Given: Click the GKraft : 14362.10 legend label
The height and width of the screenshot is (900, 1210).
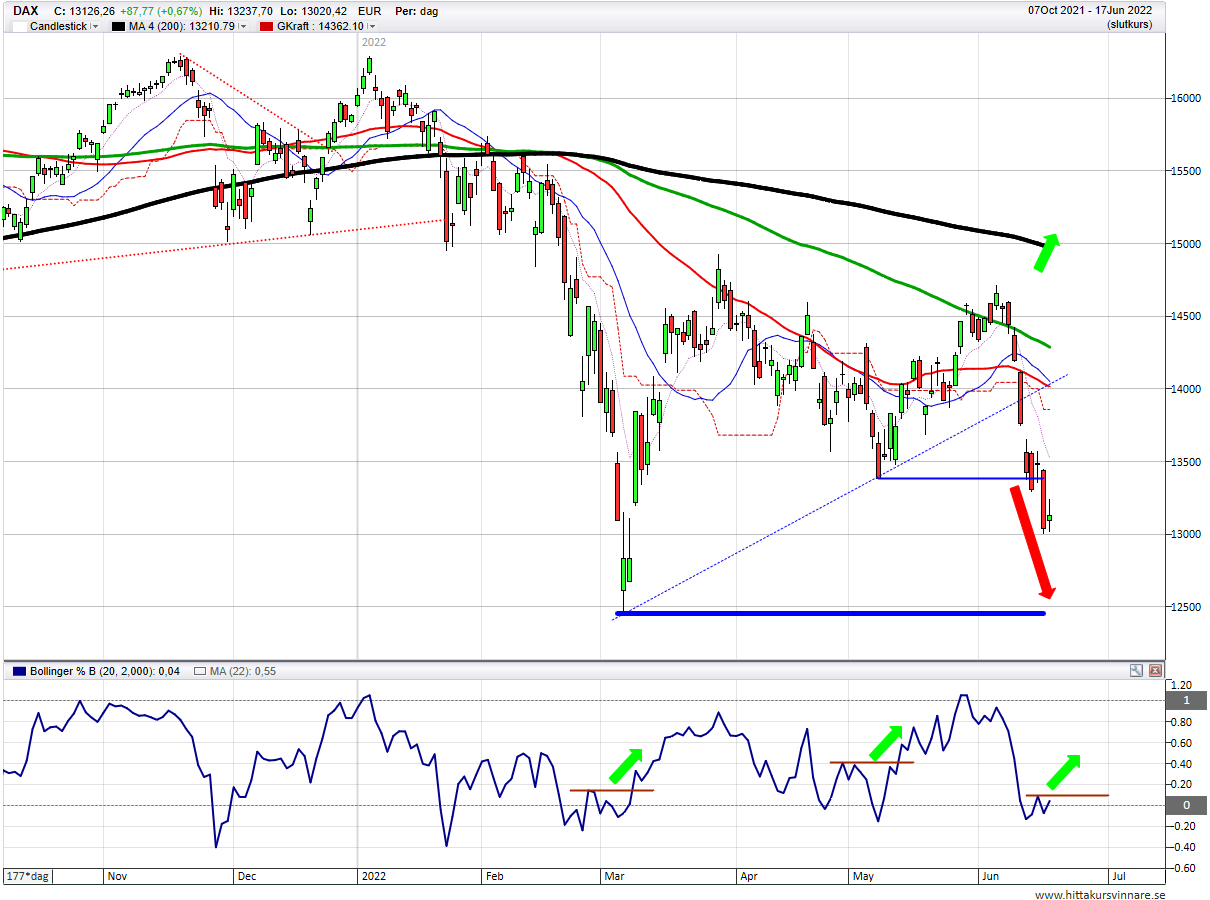Looking at the screenshot, I should click(321, 26).
